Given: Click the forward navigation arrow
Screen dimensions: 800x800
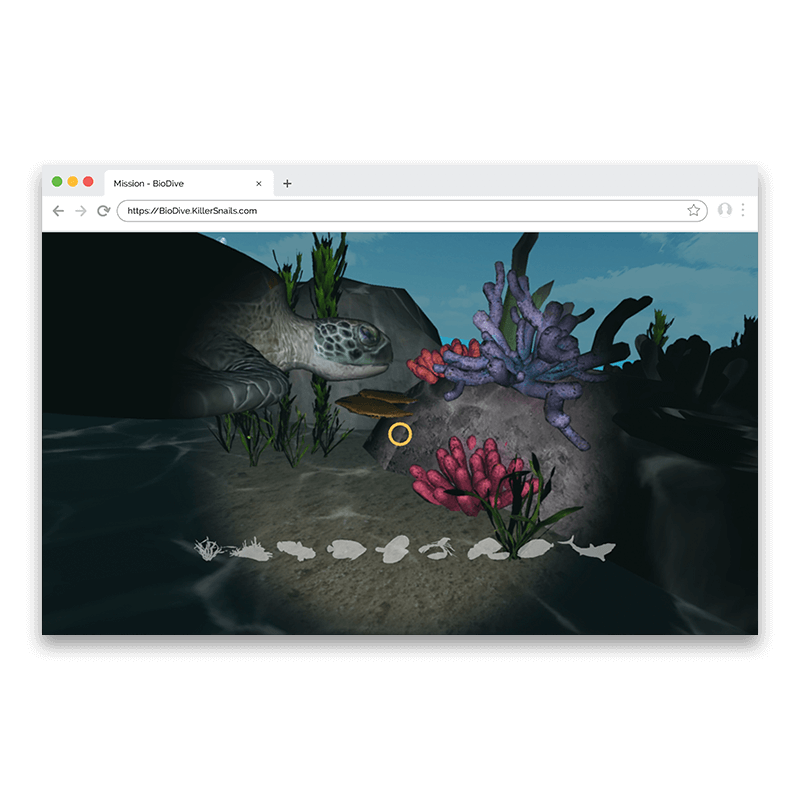Looking at the screenshot, I should [x=81, y=211].
